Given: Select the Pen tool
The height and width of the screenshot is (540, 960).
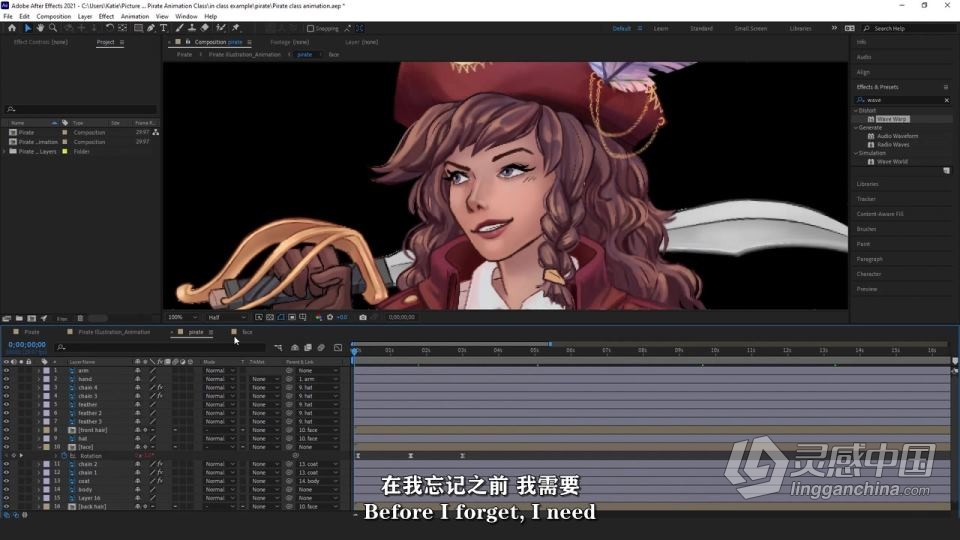Looking at the screenshot, I should 151,28.
